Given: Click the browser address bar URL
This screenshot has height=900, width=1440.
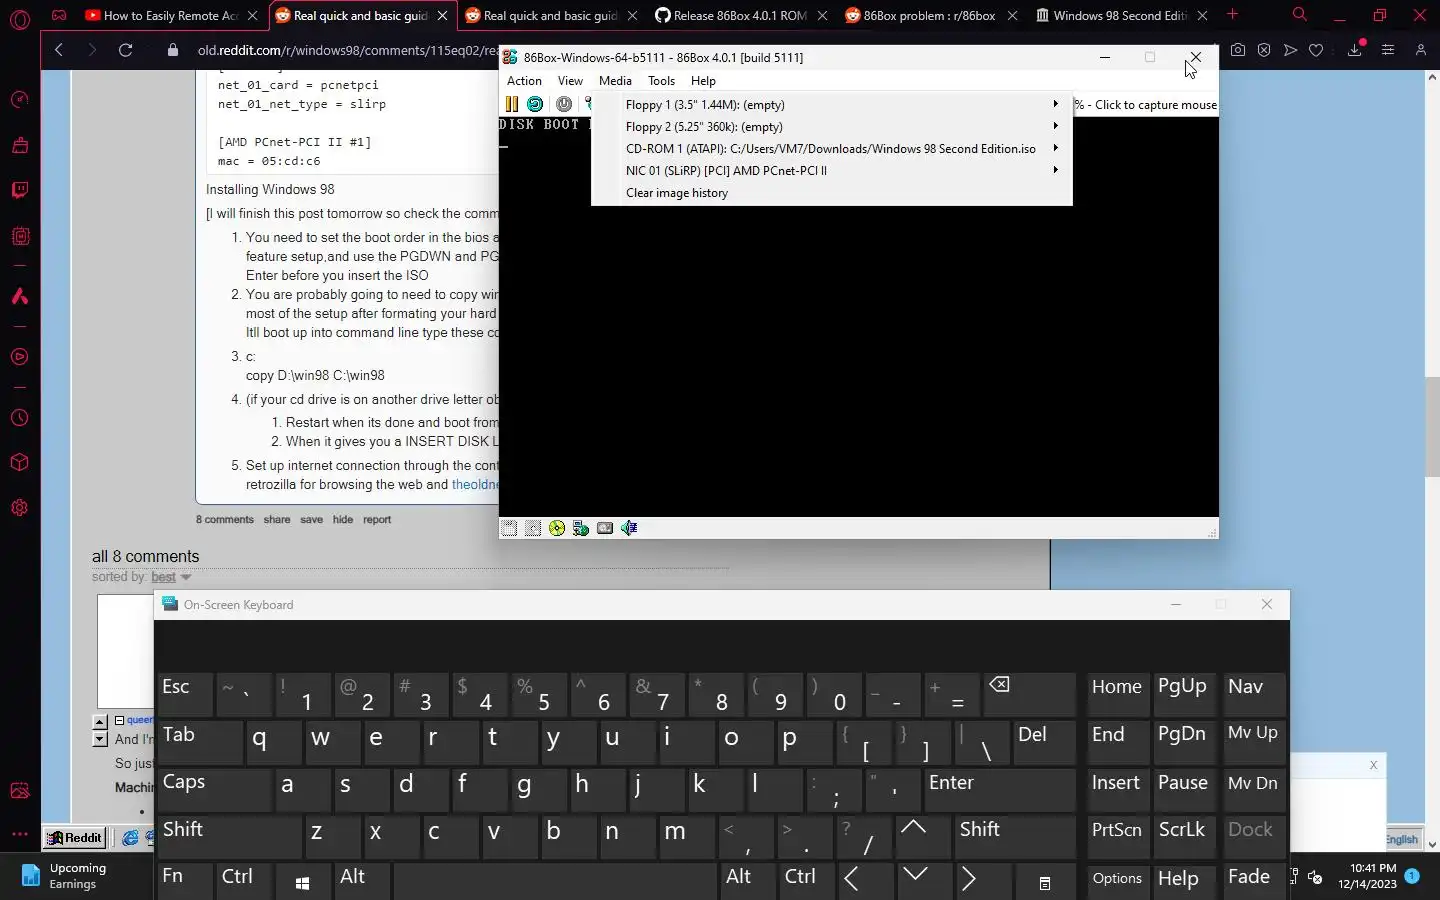Looking at the screenshot, I should tap(346, 50).
